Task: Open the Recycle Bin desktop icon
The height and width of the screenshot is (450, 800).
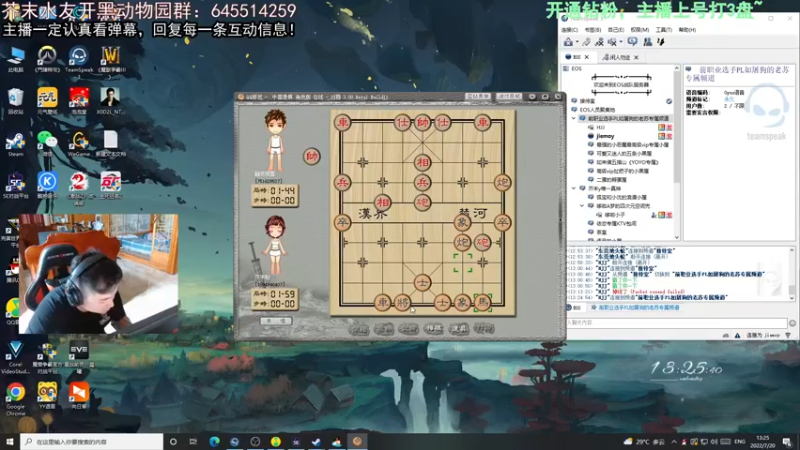Action: [x=15, y=101]
